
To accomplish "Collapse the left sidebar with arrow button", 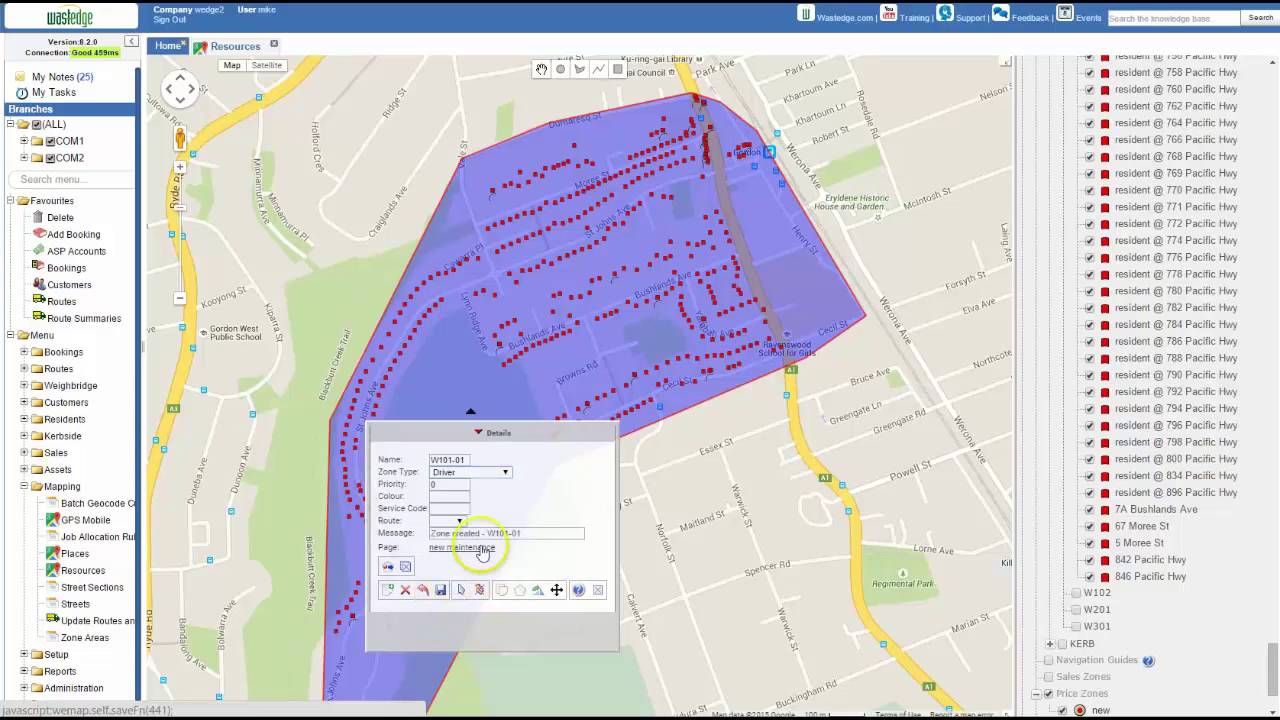I will tap(131, 41).
